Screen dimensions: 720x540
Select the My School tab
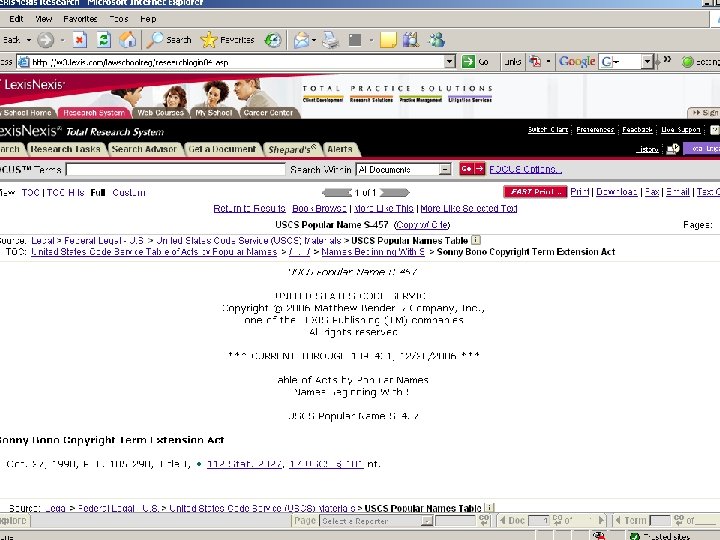pos(214,112)
